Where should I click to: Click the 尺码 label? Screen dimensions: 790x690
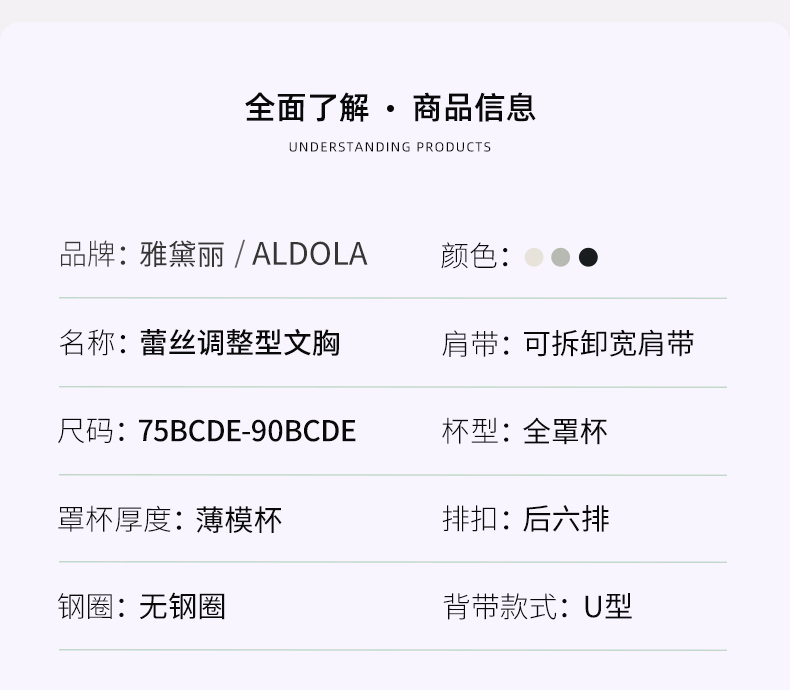pyautogui.click(x=86, y=431)
